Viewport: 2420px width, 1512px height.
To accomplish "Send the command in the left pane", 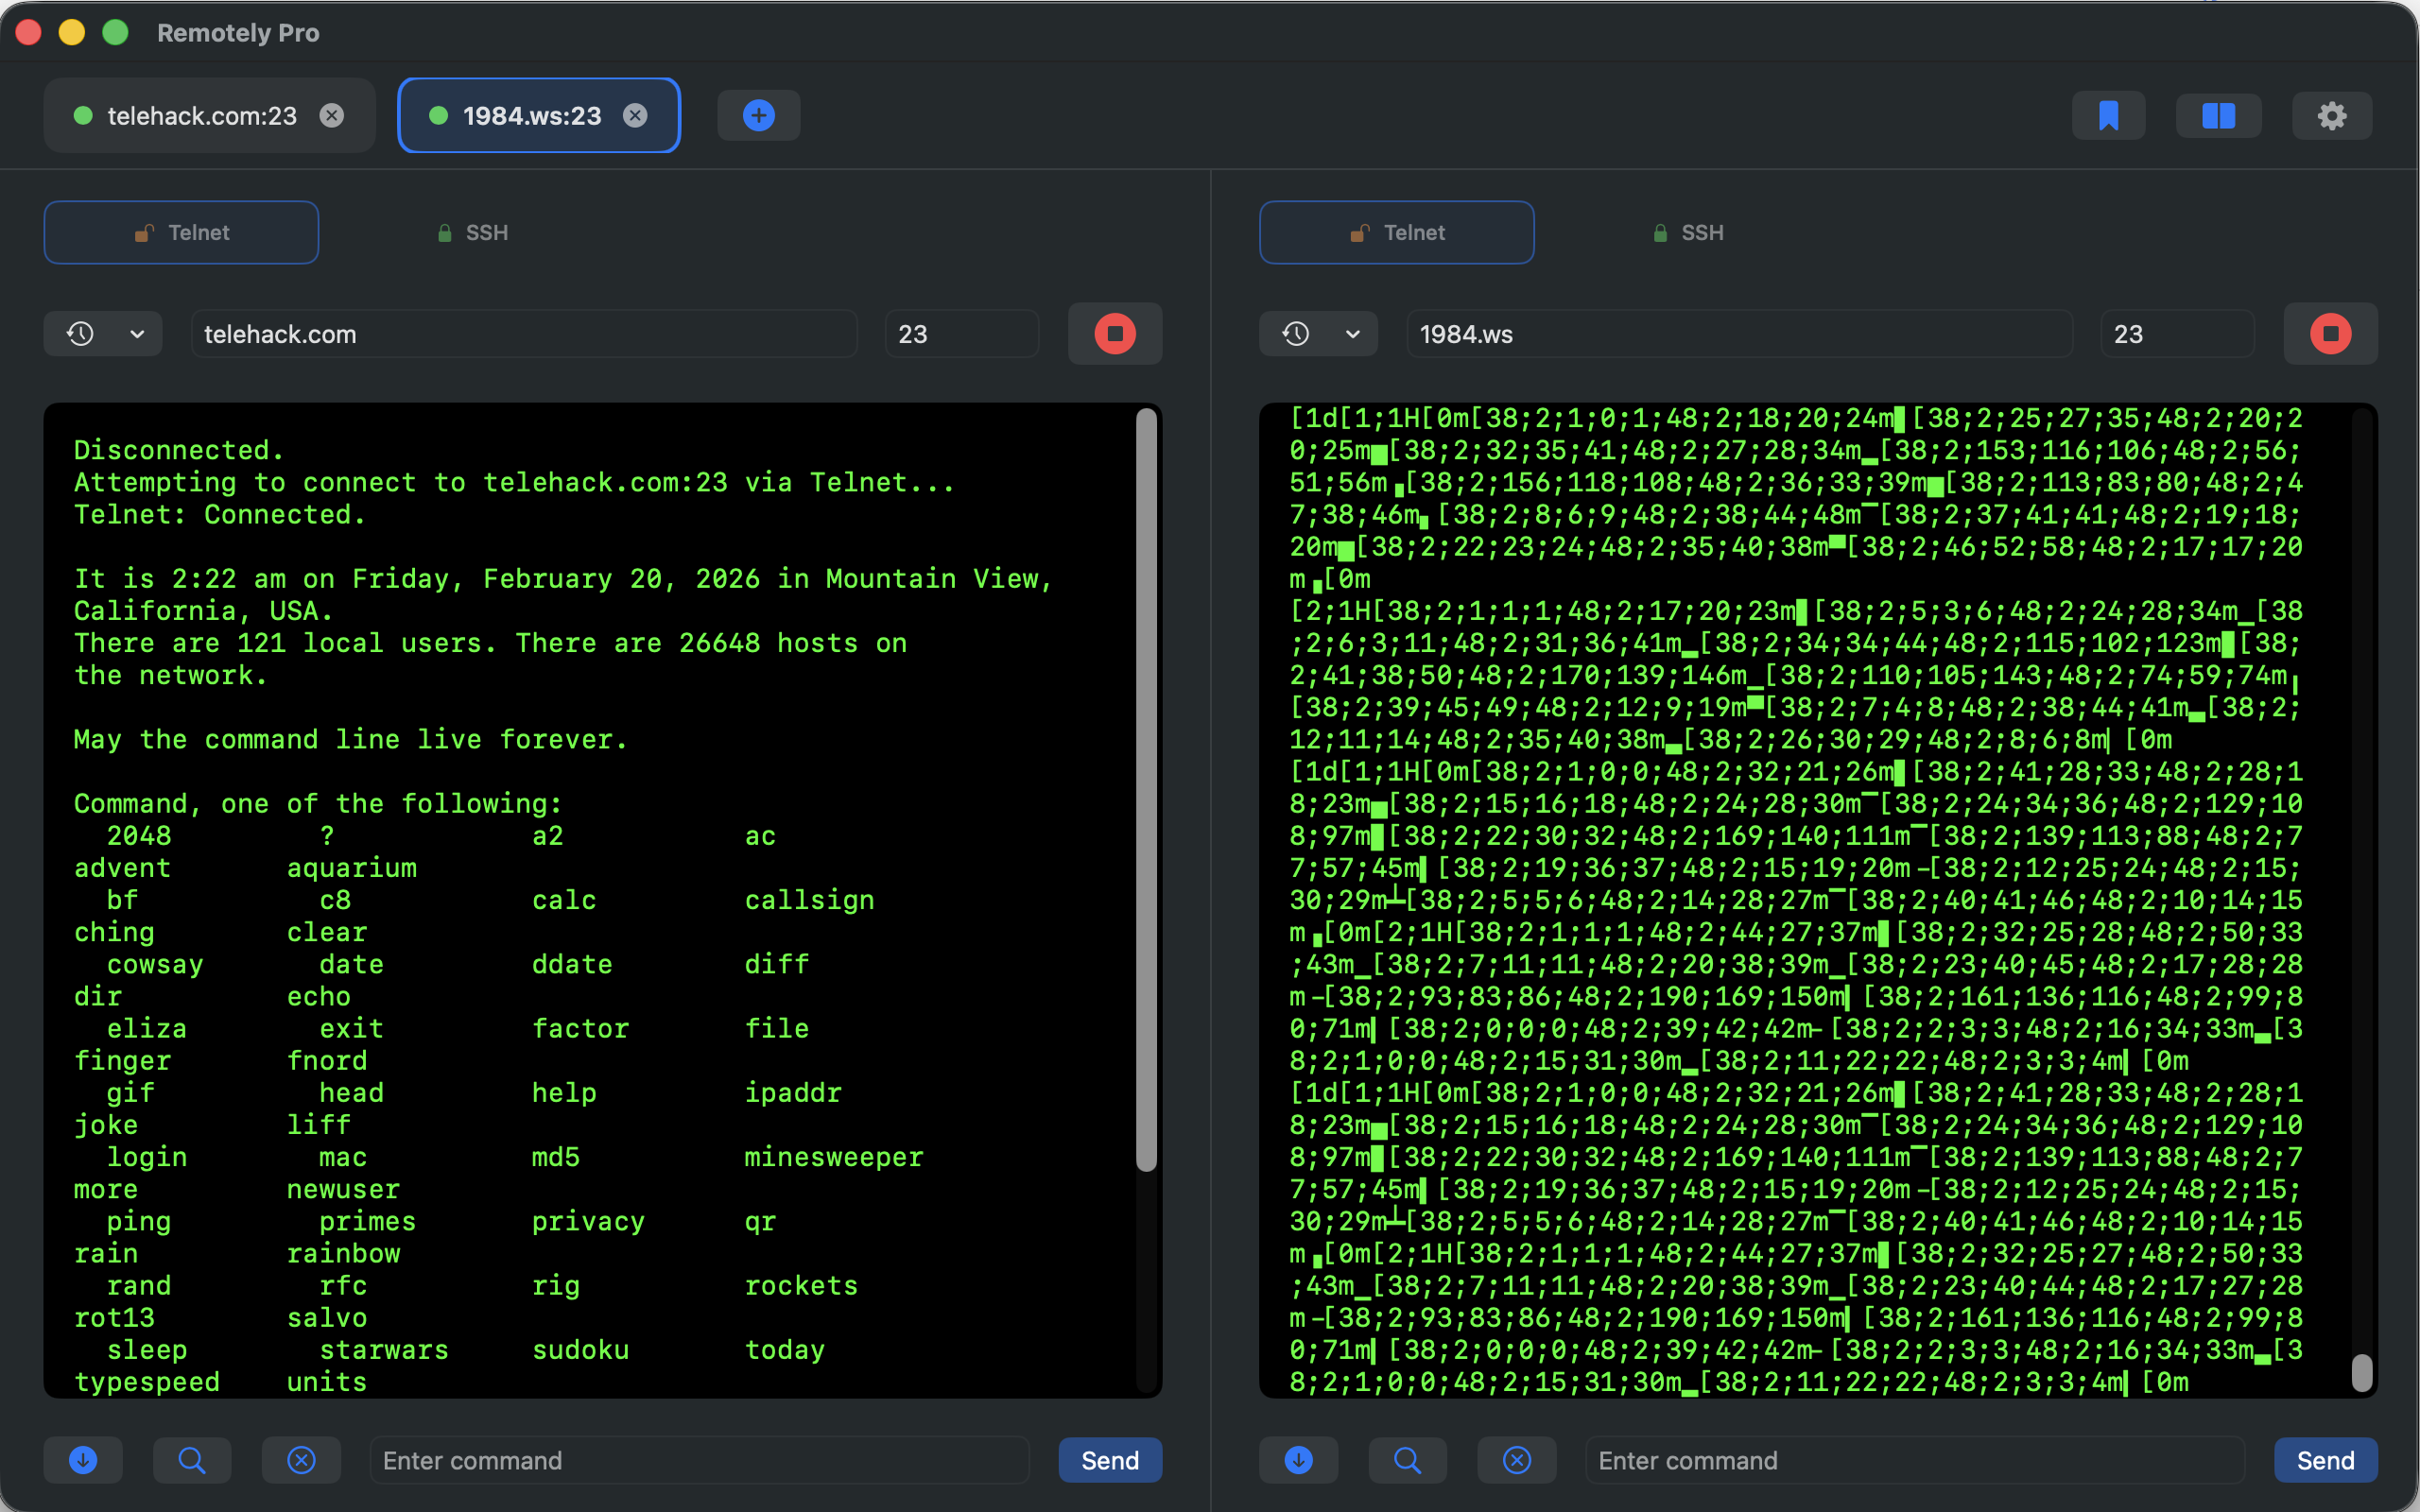I will coord(1110,1460).
